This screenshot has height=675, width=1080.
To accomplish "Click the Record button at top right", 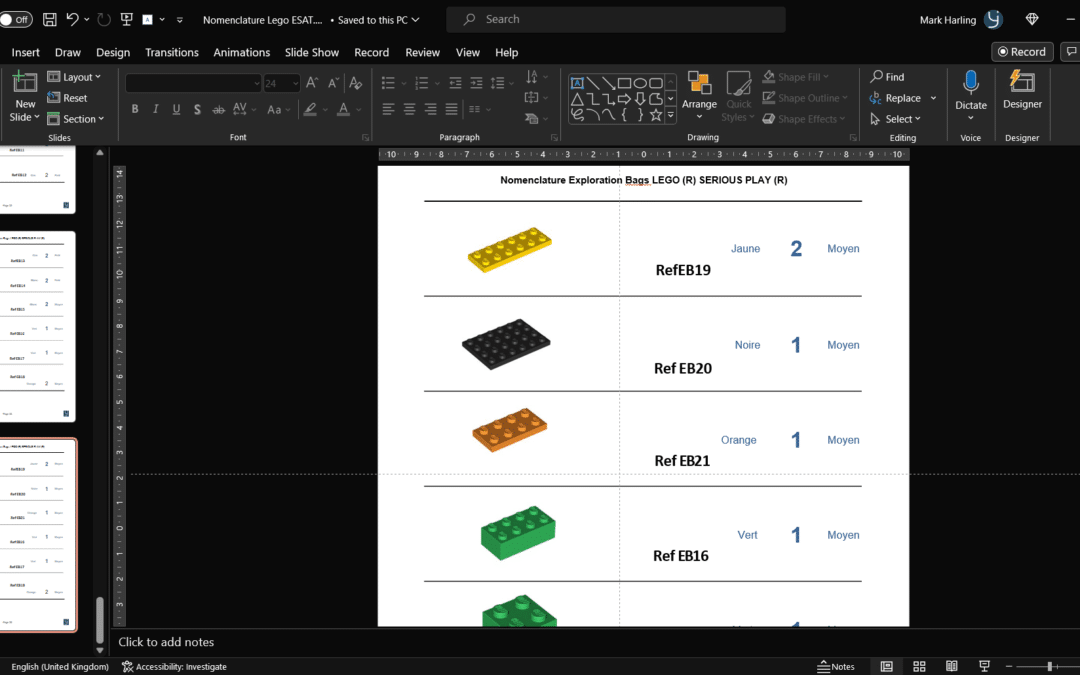I will [1020, 52].
